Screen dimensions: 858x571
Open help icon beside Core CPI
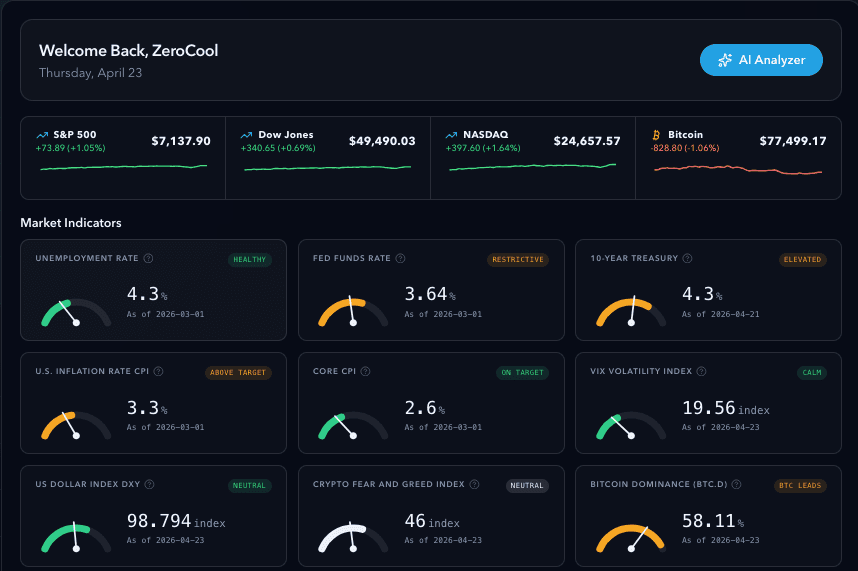[x=366, y=371]
